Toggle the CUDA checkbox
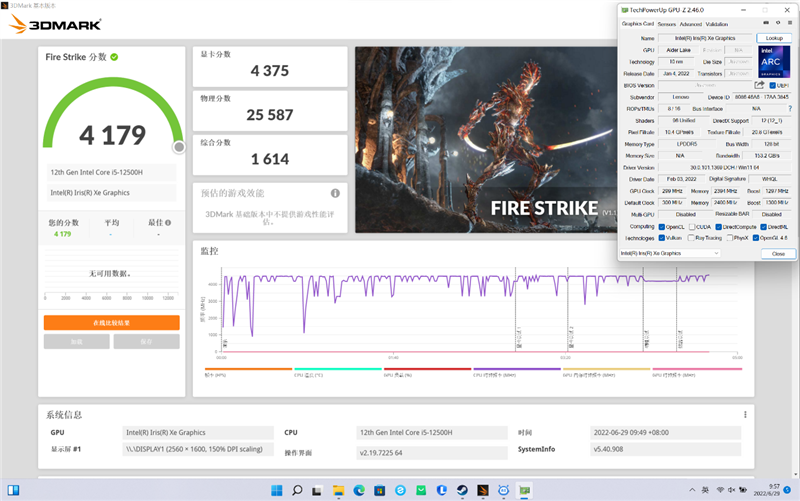This screenshot has height=501, width=800. tap(692, 227)
